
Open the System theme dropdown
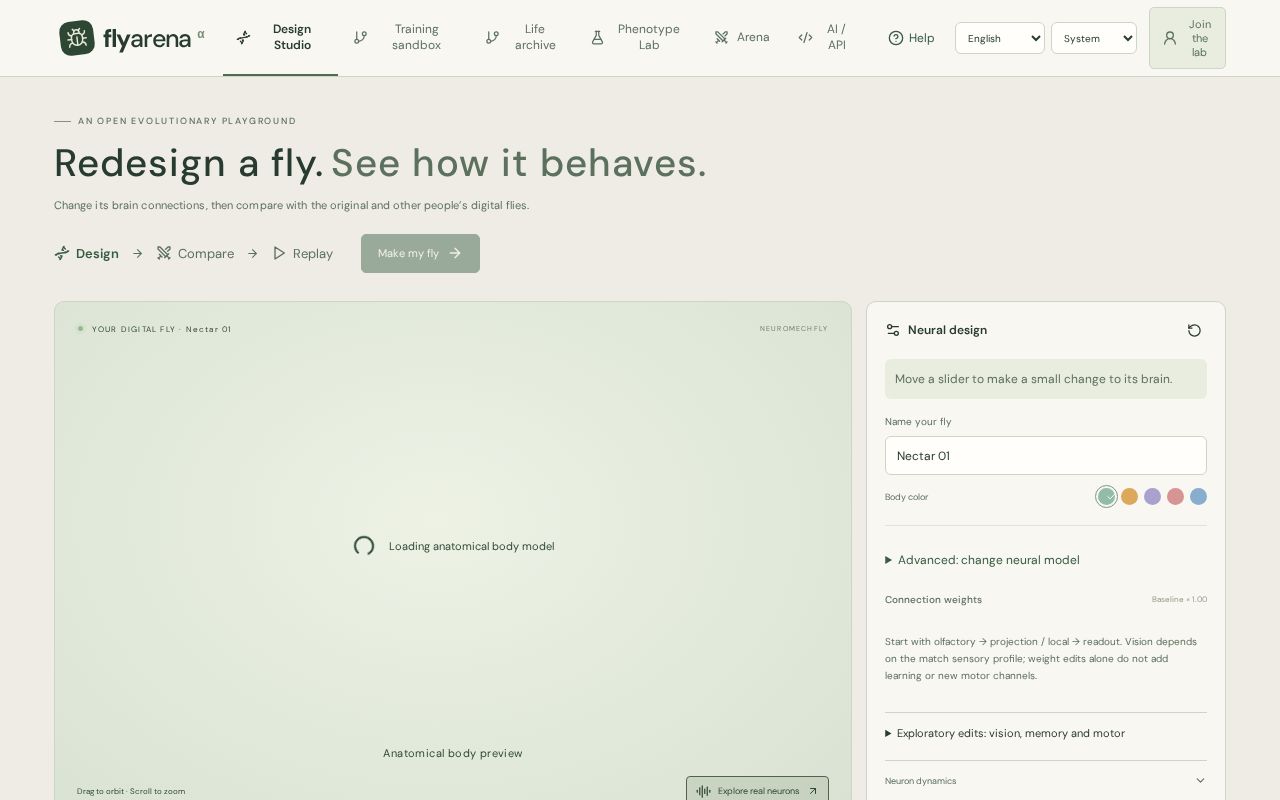1094,38
